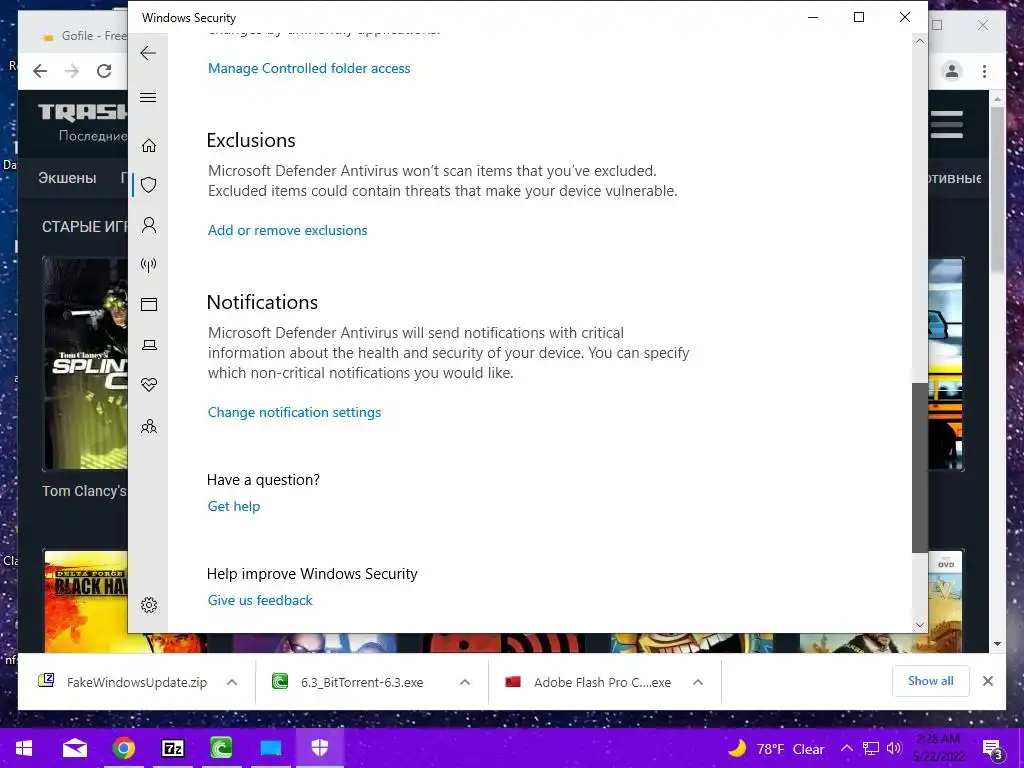
Task: Click Chrome page scrollbar down arrow
Action: point(997,644)
